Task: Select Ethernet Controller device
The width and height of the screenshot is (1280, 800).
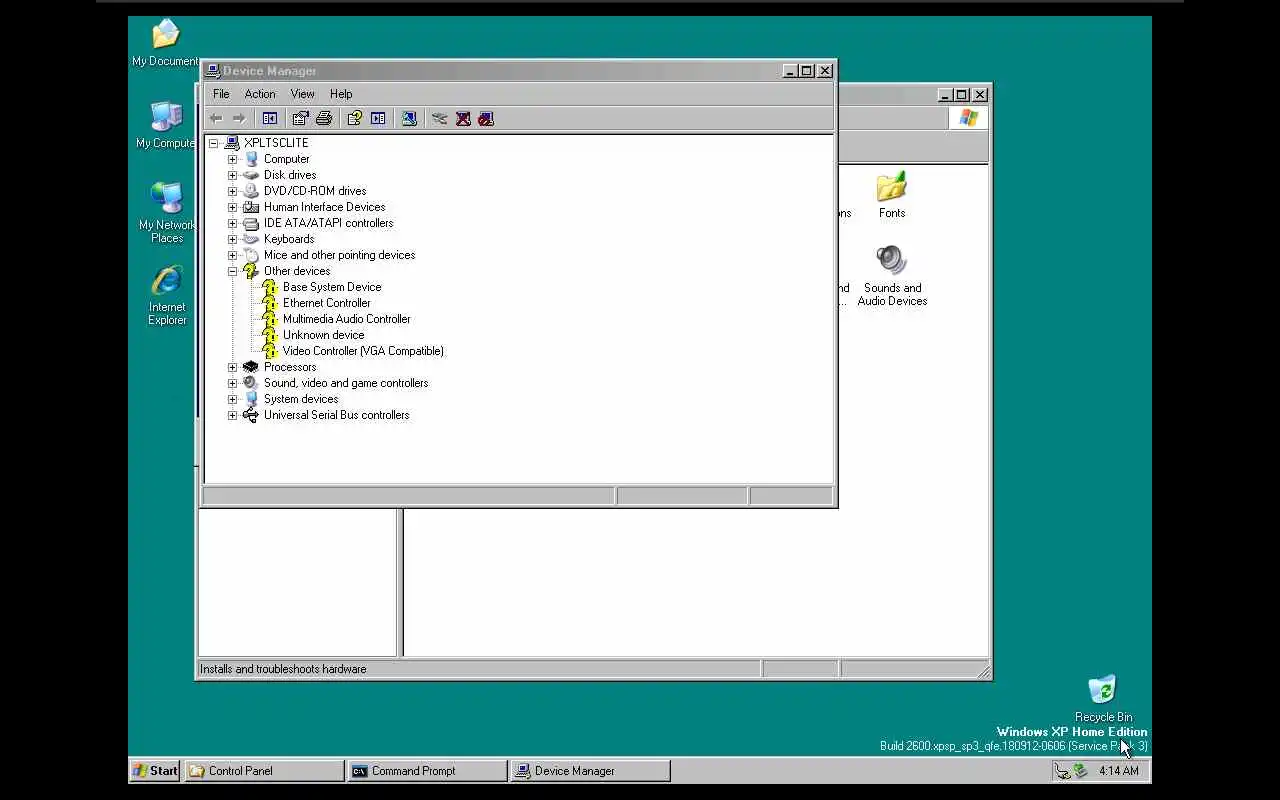Action: [x=326, y=303]
